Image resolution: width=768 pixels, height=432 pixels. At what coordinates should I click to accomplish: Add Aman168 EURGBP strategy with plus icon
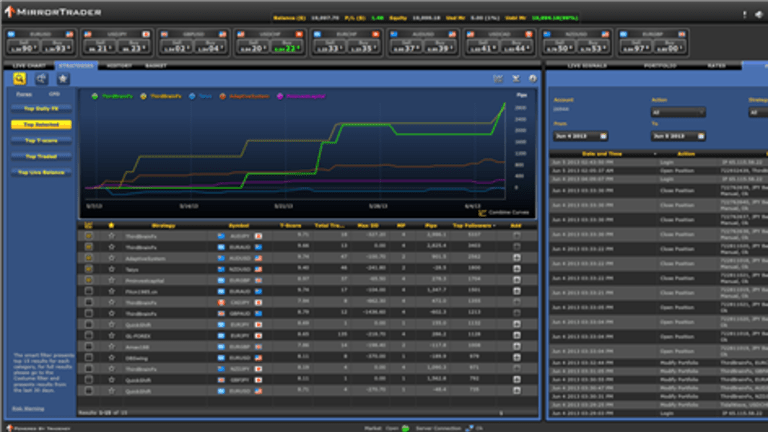click(x=516, y=346)
